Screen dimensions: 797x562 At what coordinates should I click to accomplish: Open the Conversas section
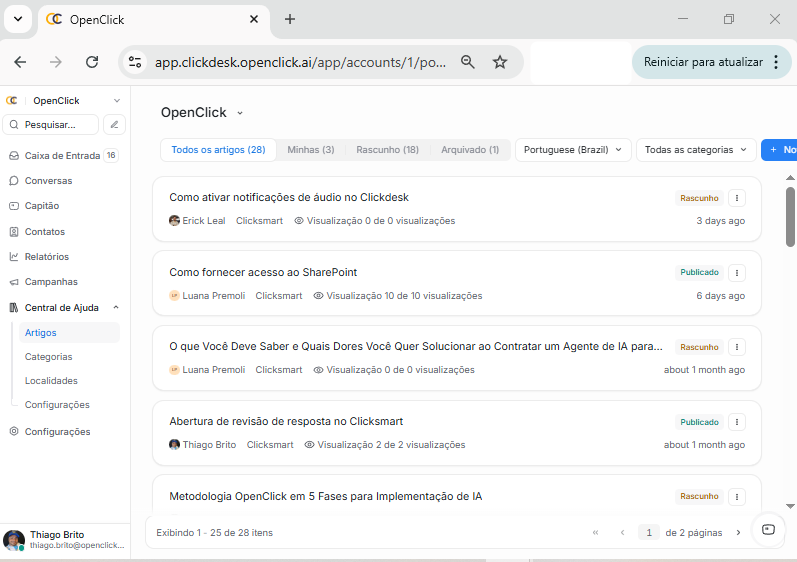pyautogui.click(x=48, y=181)
